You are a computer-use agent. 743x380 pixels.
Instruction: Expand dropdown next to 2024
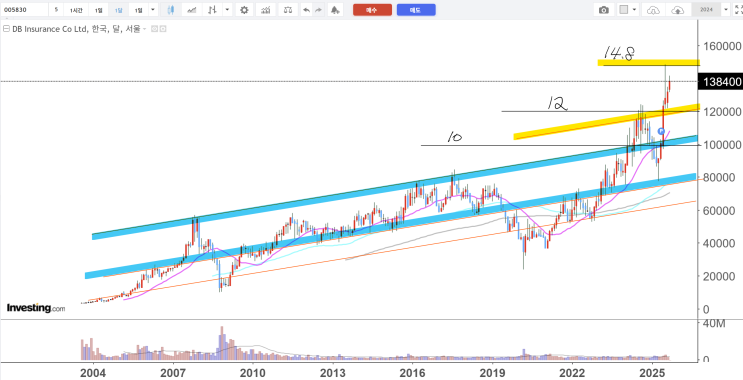[726, 9]
